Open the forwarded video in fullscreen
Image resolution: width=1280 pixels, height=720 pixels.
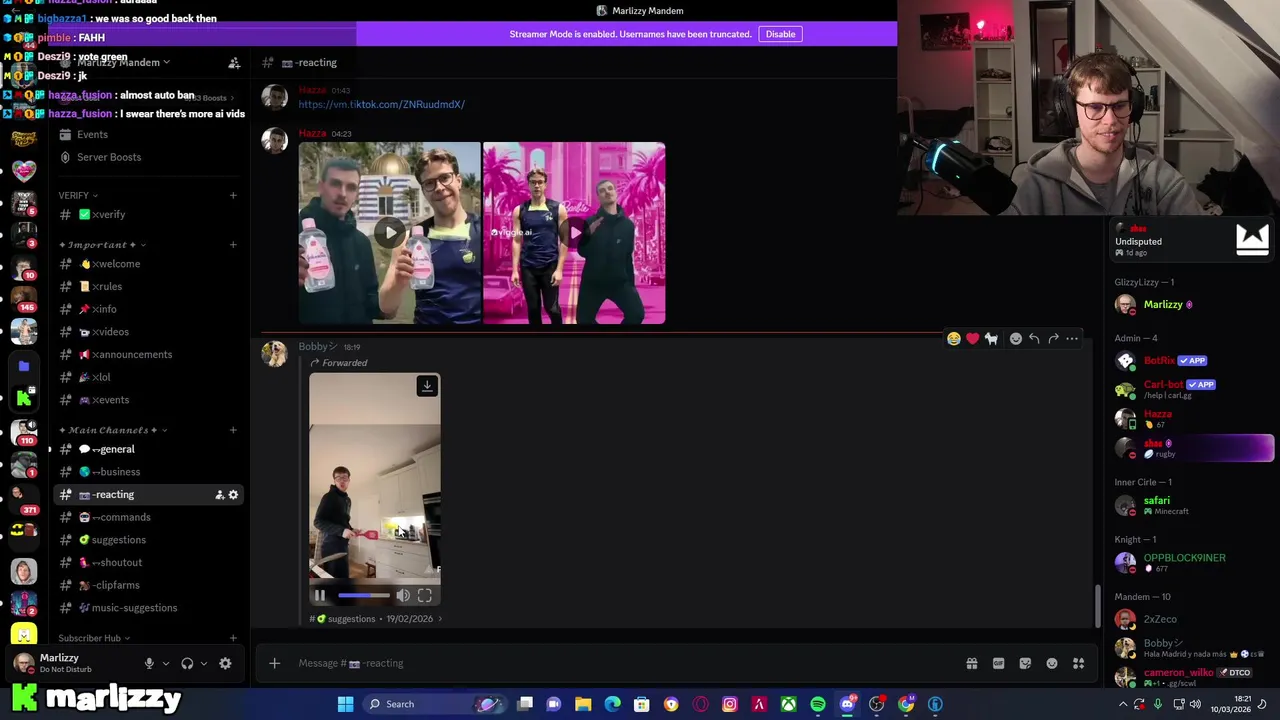coord(425,596)
